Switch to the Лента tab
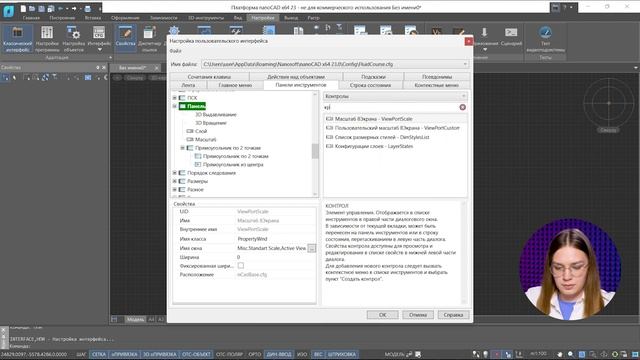Image resolution: width=640 pixels, height=360 pixels. (188, 85)
